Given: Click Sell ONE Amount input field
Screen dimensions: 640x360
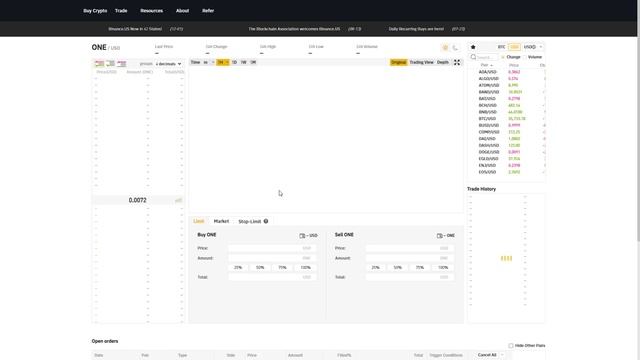Looking at the screenshot, I should tap(410, 258).
